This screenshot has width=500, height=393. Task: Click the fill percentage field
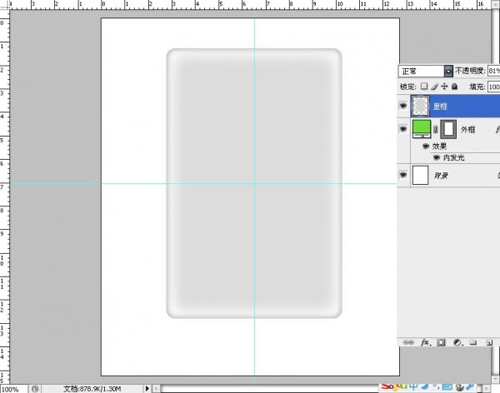pos(494,87)
